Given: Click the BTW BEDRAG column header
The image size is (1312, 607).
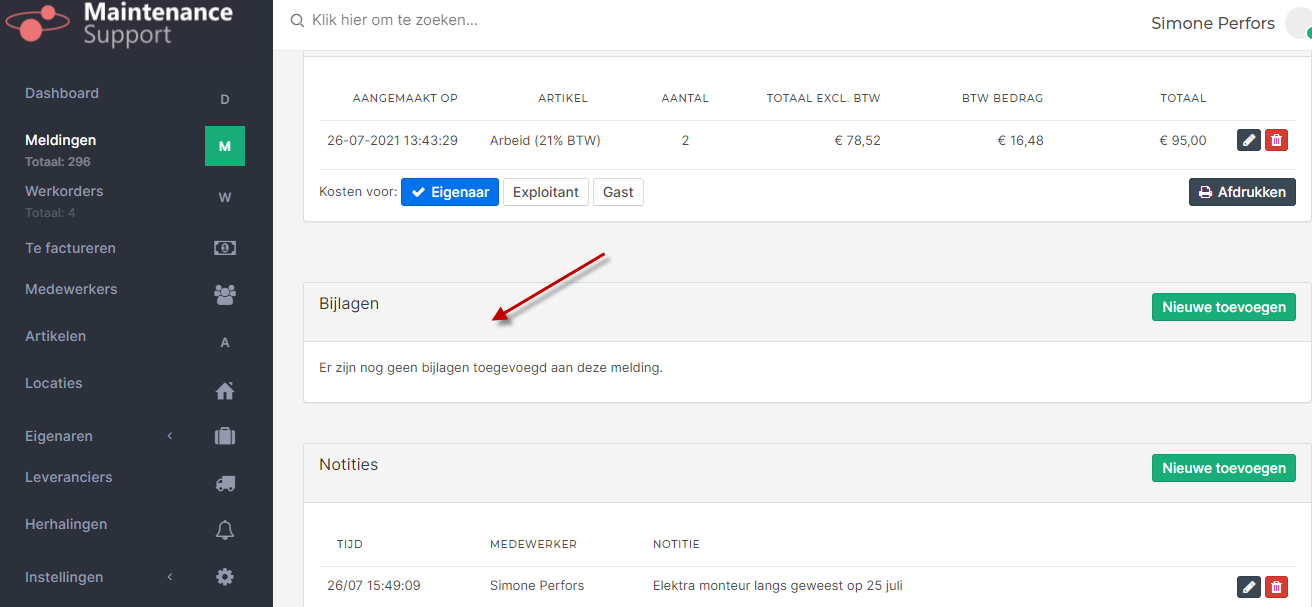Looking at the screenshot, I should pos(1003,98).
